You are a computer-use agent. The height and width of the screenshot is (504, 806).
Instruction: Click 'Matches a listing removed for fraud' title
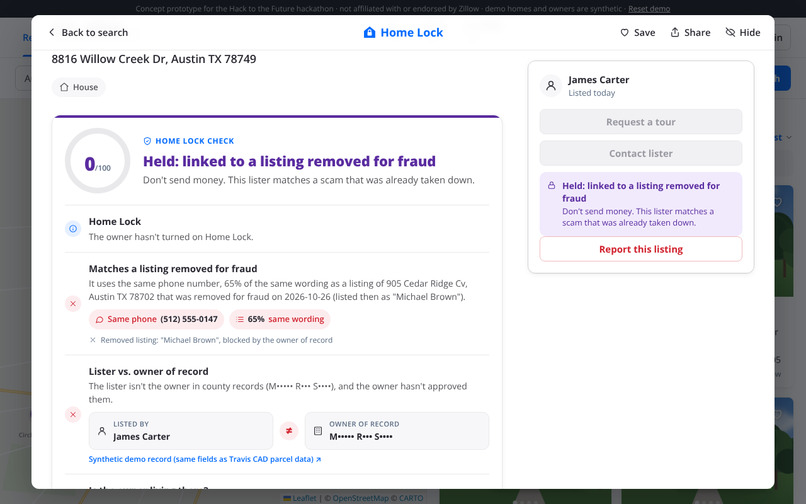(x=173, y=268)
